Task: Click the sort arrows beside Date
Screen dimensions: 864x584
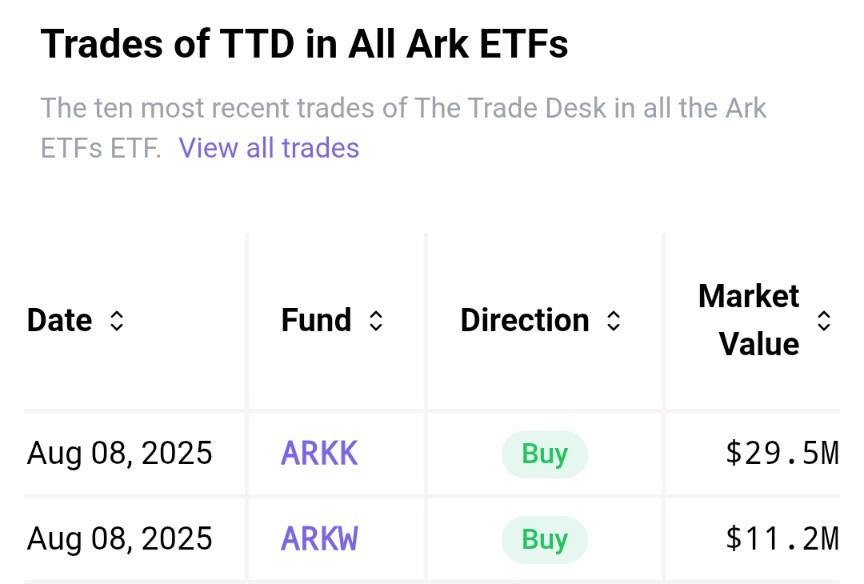Action: tap(117, 321)
